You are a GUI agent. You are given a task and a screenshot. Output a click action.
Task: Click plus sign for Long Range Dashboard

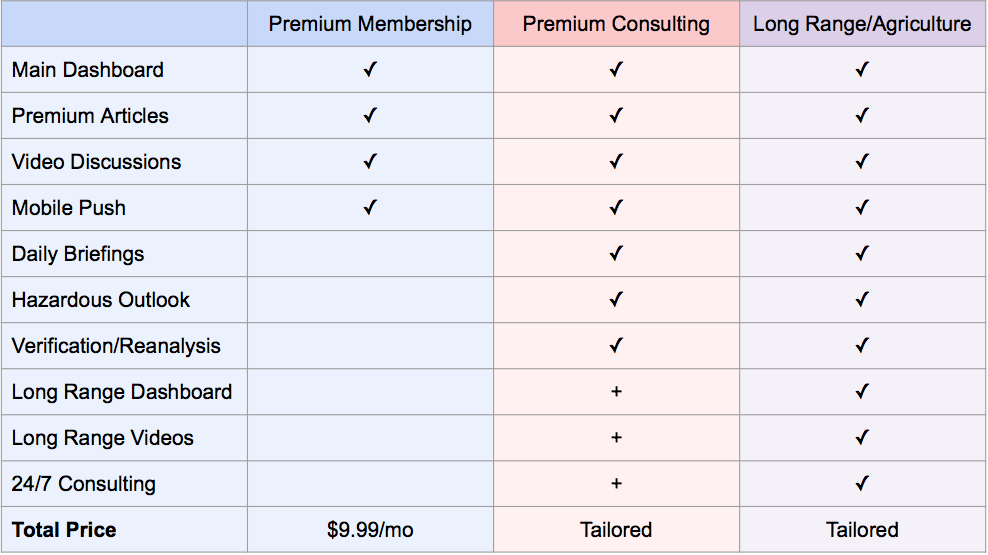(x=616, y=392)
